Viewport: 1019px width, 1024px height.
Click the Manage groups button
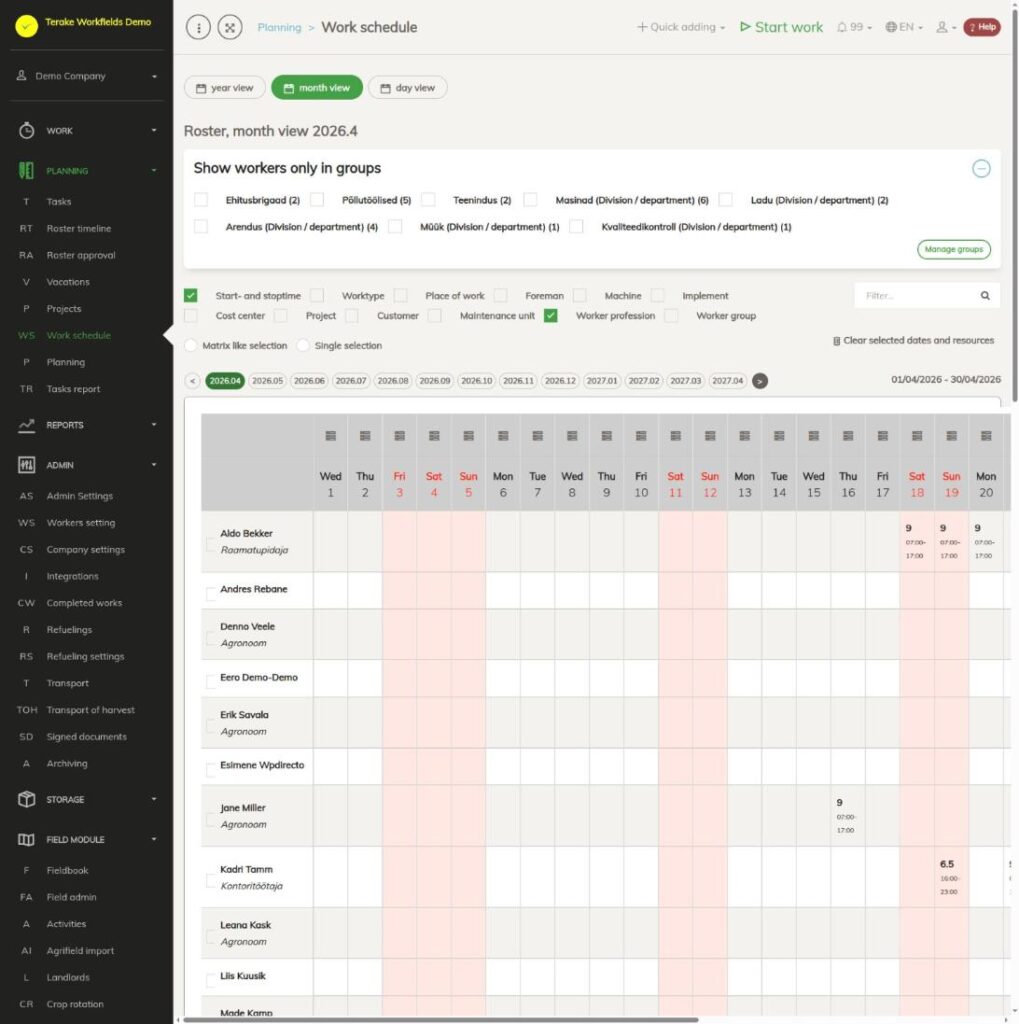(954, 249)
